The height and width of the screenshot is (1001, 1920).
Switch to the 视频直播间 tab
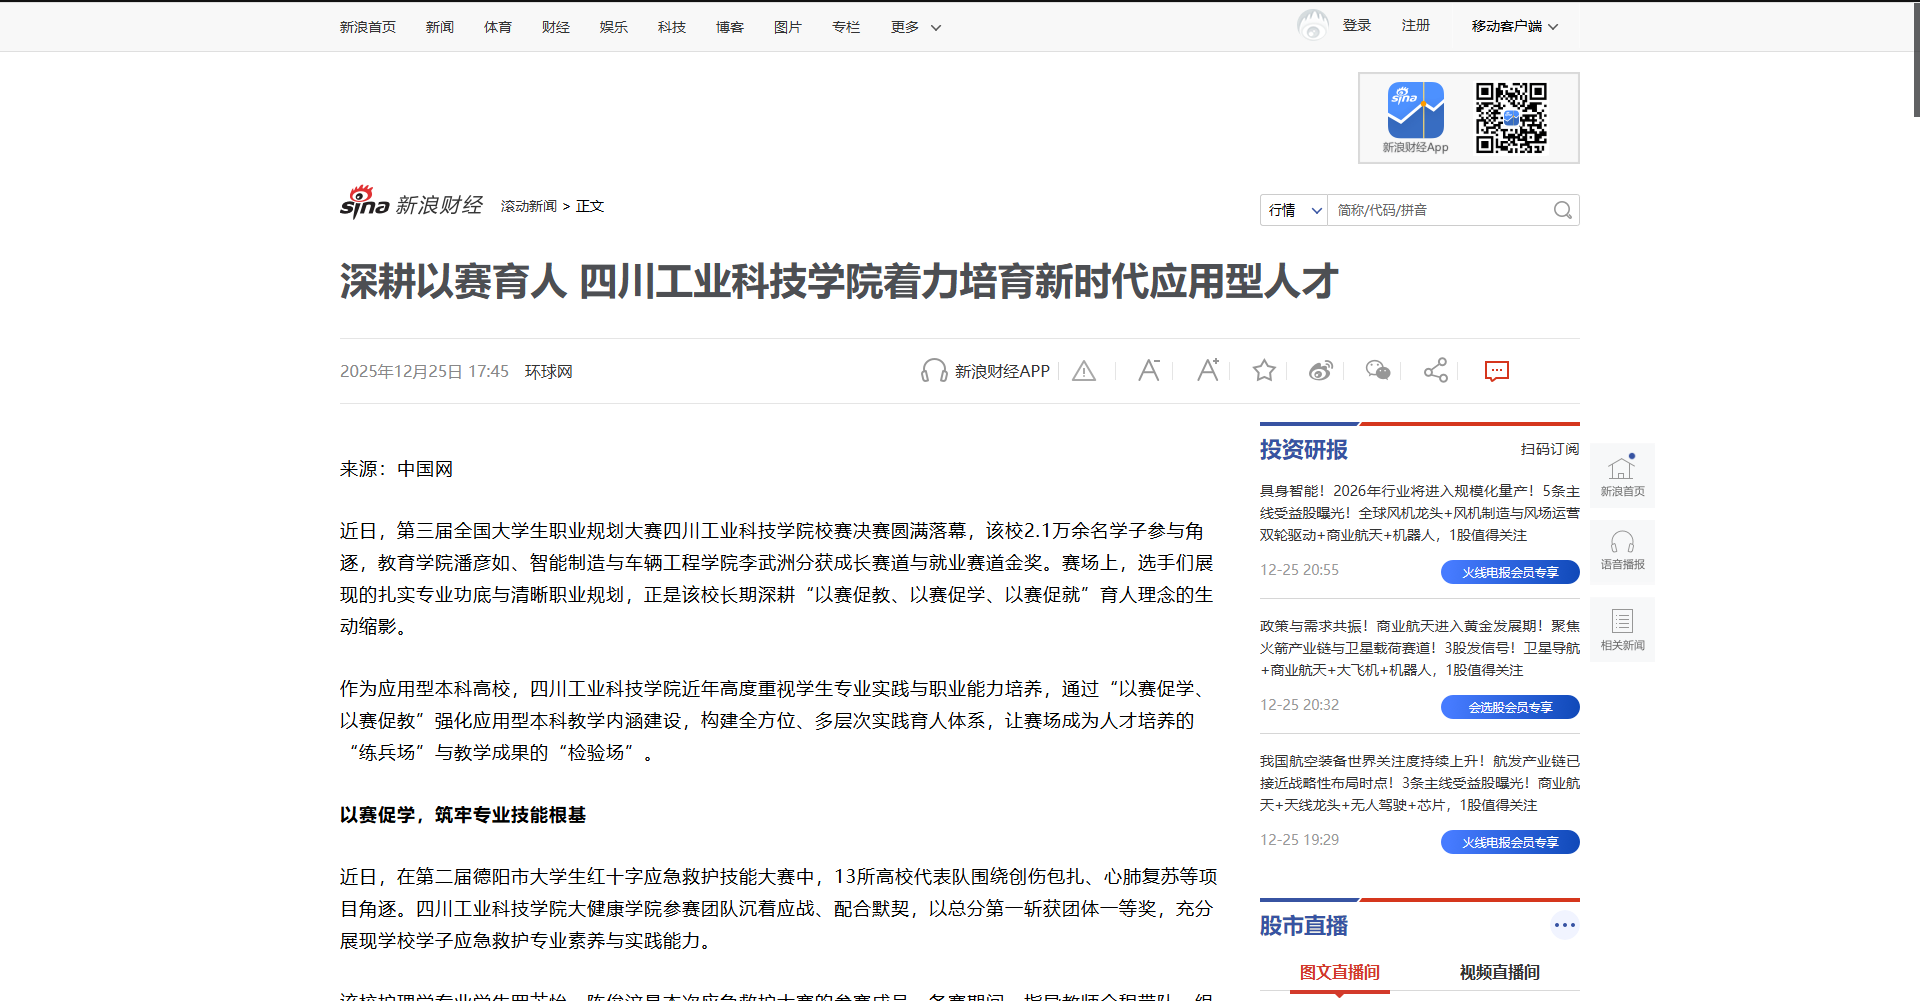(1499, 972)
